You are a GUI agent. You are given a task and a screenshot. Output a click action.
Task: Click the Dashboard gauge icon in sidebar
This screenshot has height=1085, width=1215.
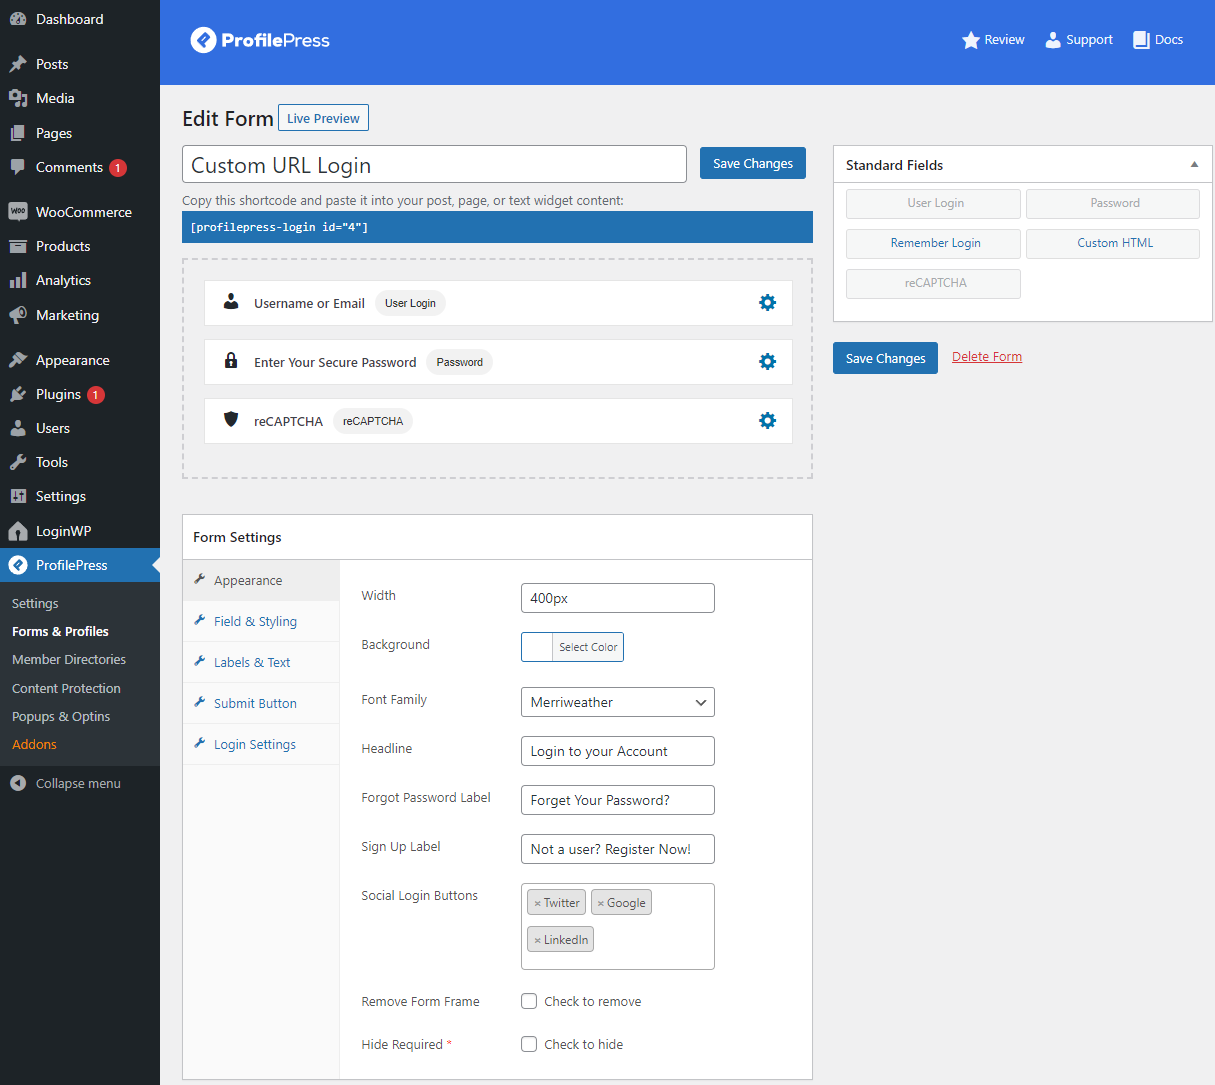tap(18, 19)
